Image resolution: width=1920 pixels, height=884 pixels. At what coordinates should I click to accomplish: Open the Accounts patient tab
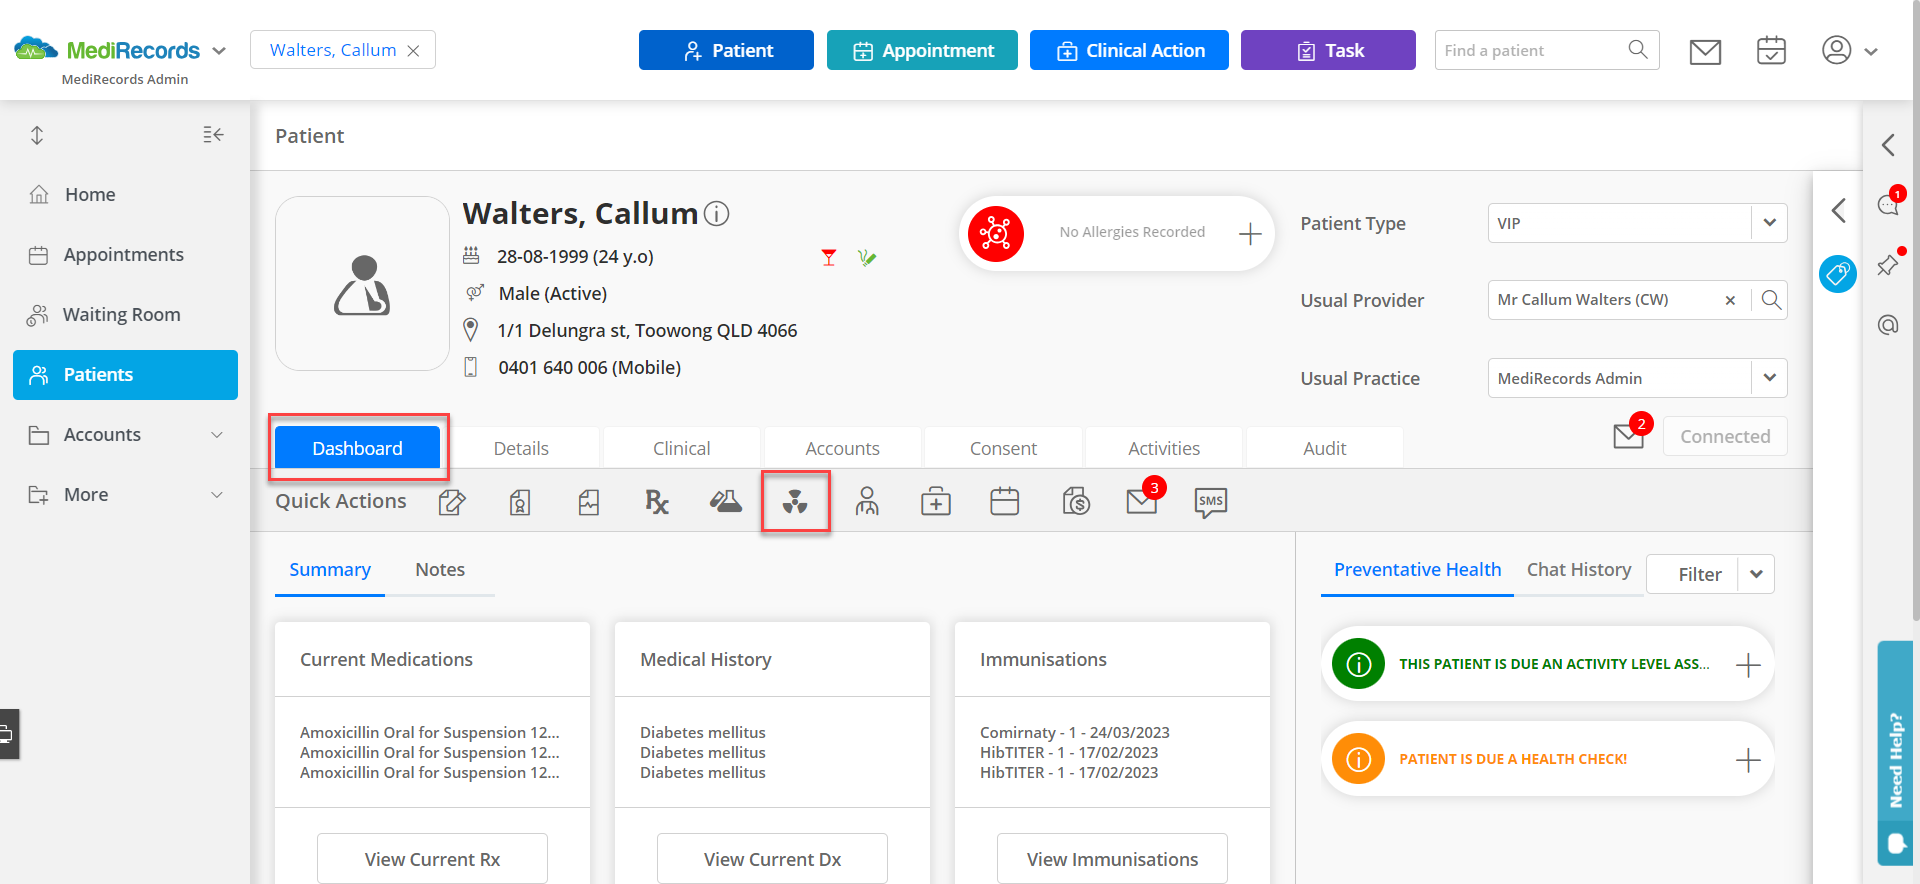click(x=843, y=448)
